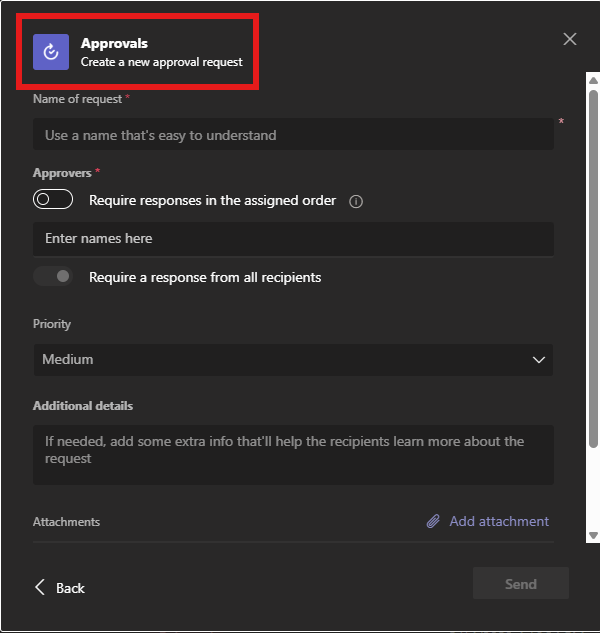Click the scrollbar down arrow
The height and width of the screenshot is (633, 600).
[x=593, y=536]
